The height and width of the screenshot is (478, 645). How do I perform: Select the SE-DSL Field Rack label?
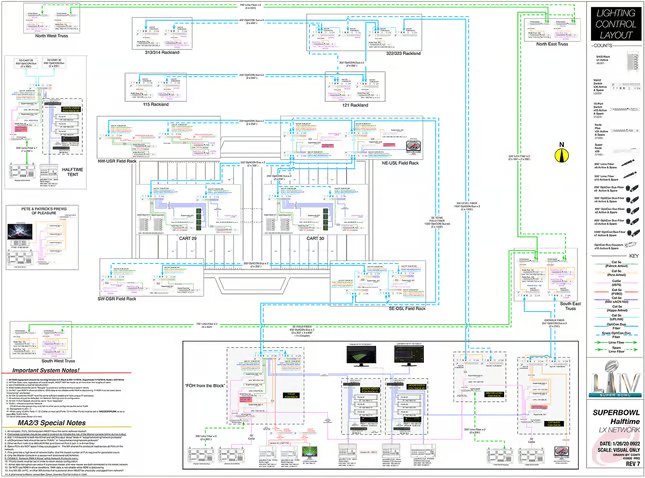point(407,308)
